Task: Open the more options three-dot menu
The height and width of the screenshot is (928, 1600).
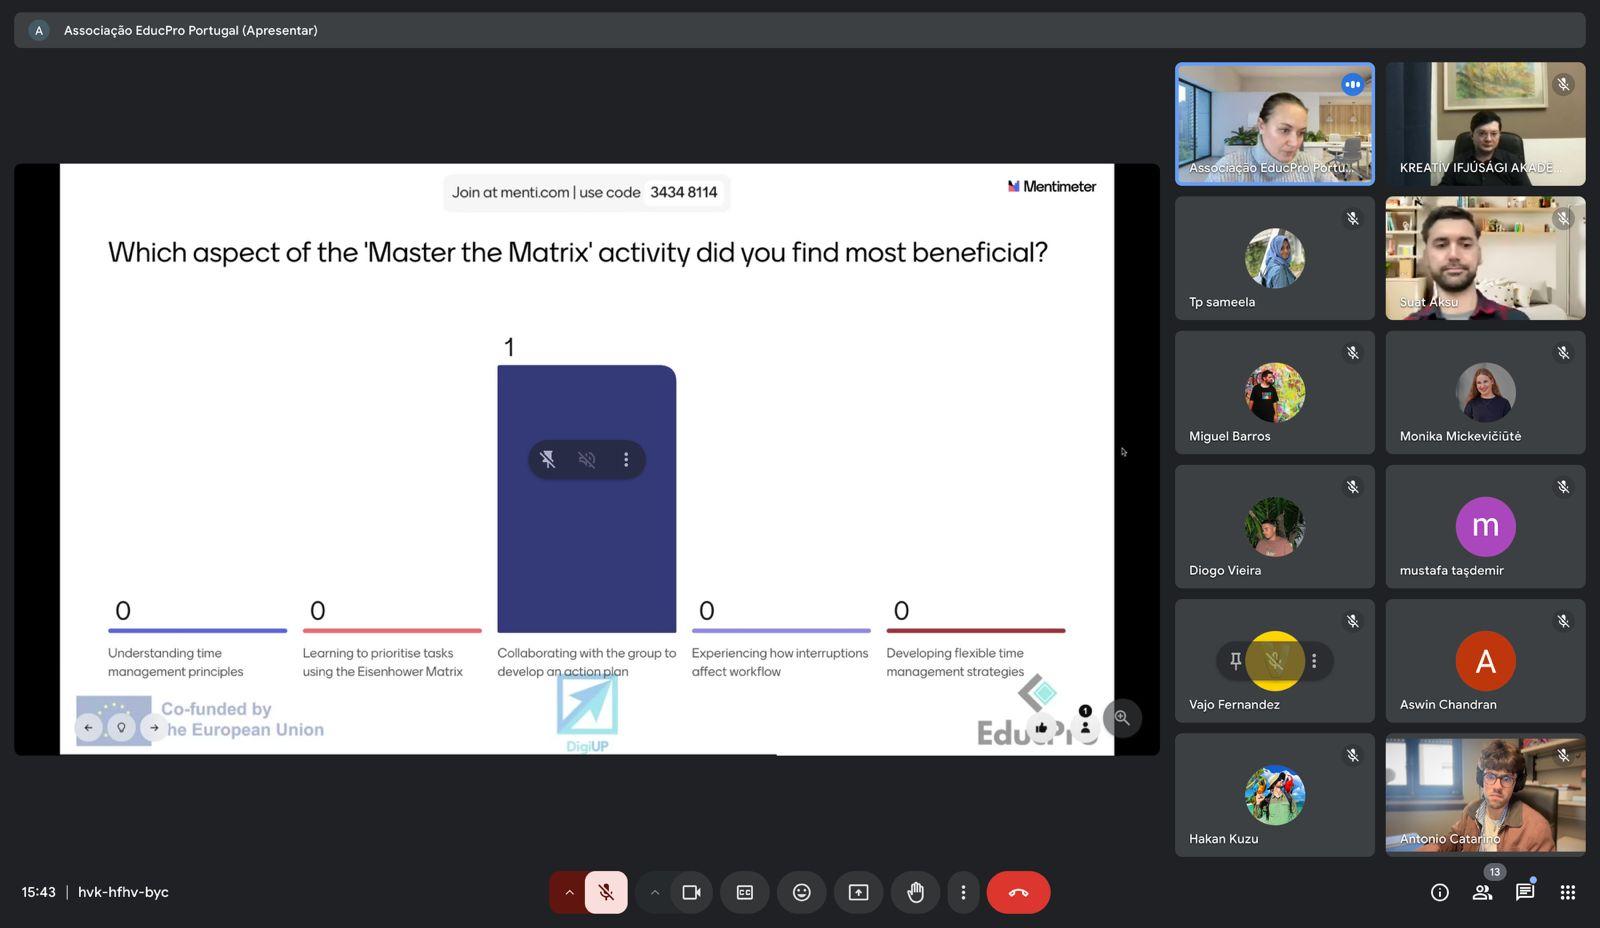Action: pyautogui.click(x=963, y=892)
